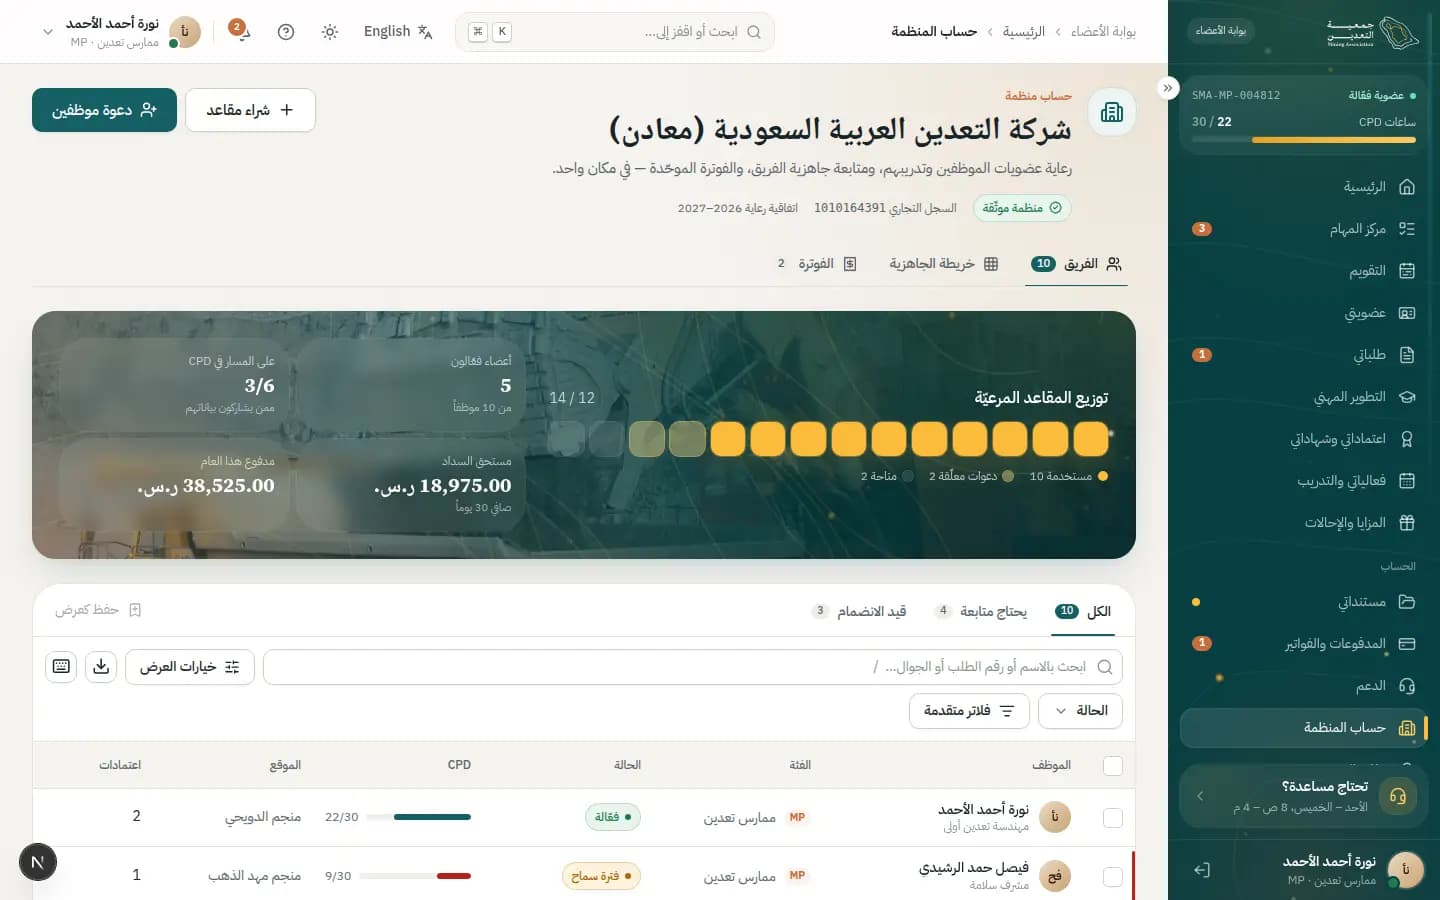Open فلاتر متقدمة advanced filters
The height and width of the screenshot is (900, 1440).
tap(969, 711)
